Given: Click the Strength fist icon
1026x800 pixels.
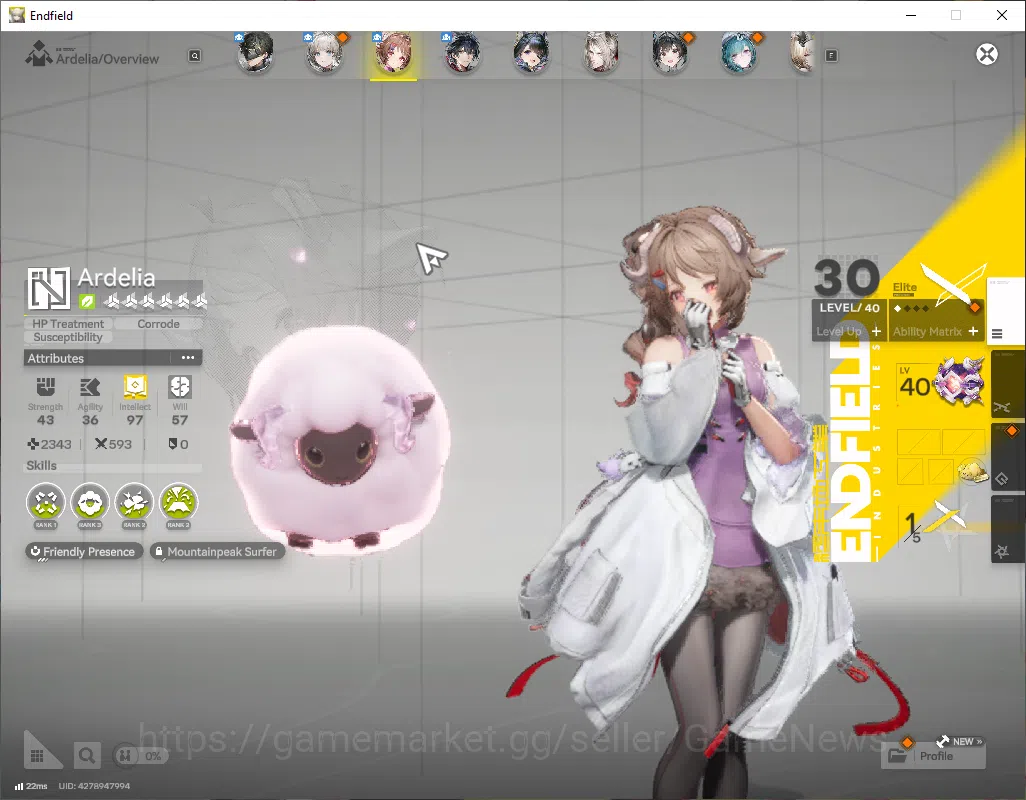Looking at the screenshot, I should tap(45, 387).
